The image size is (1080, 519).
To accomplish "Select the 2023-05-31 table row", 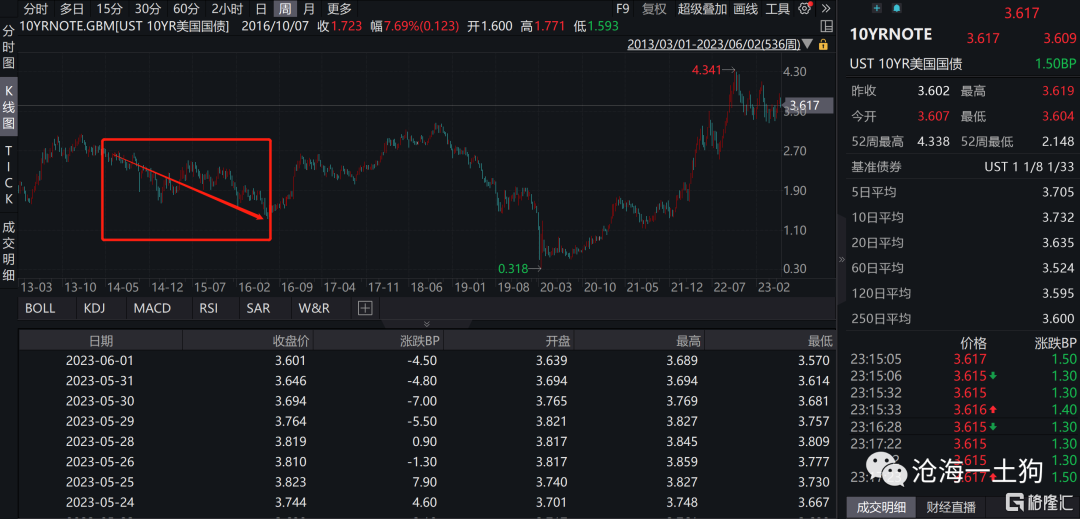I will pos(427,381).
